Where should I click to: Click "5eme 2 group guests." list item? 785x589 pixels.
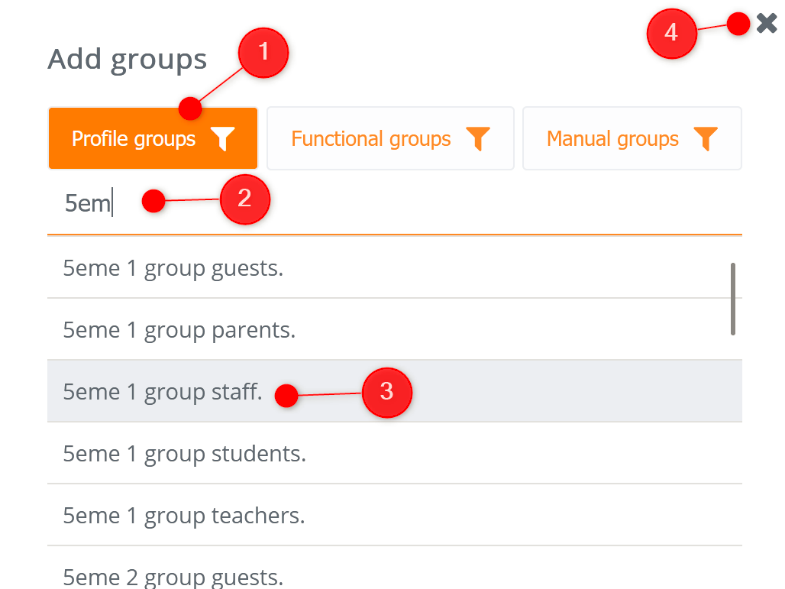coord(173,576)
